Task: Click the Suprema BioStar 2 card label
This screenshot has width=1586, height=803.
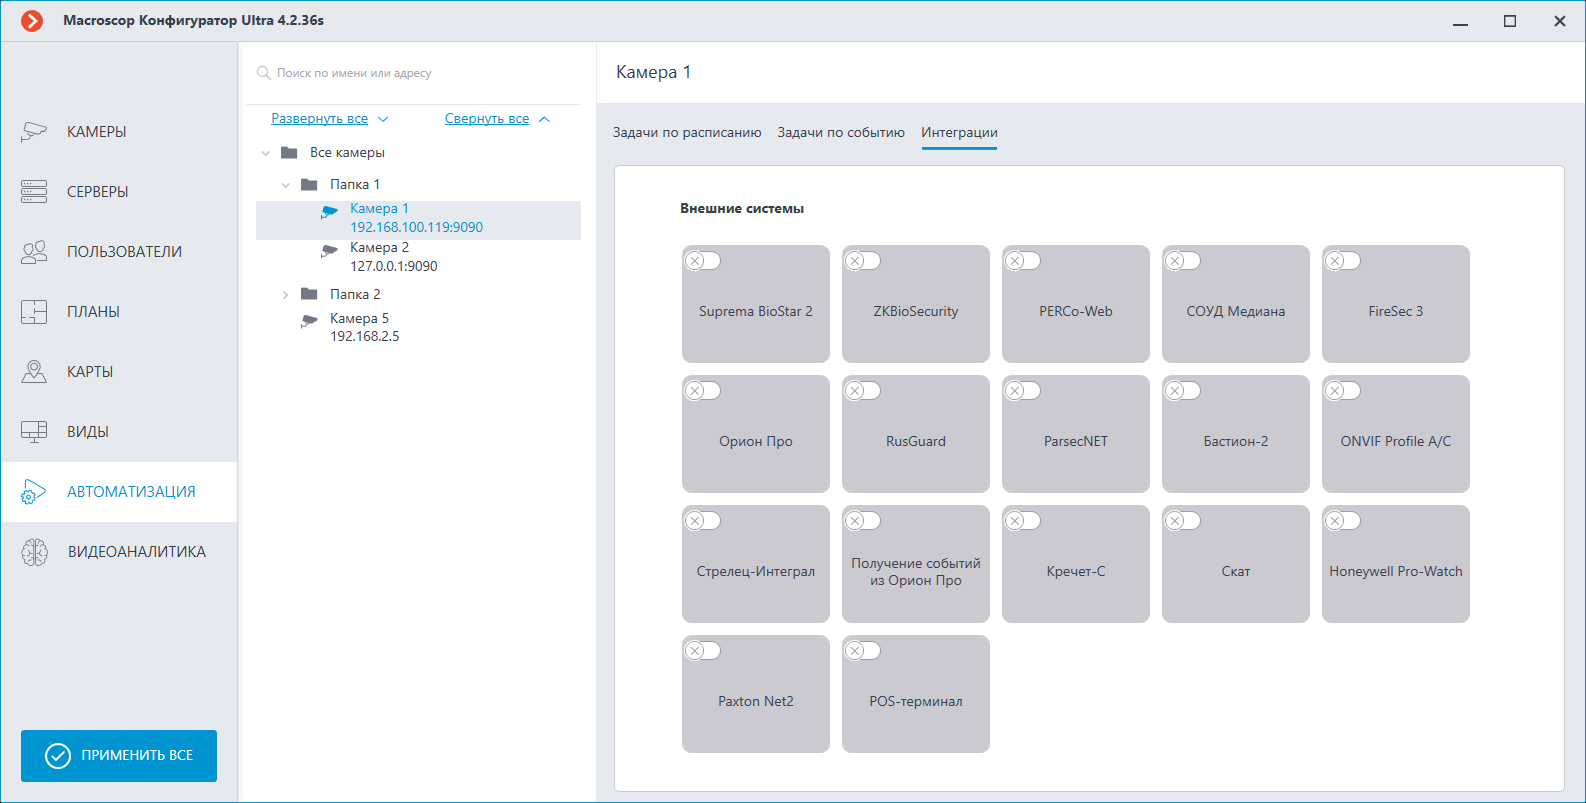Action: point(756,311)
